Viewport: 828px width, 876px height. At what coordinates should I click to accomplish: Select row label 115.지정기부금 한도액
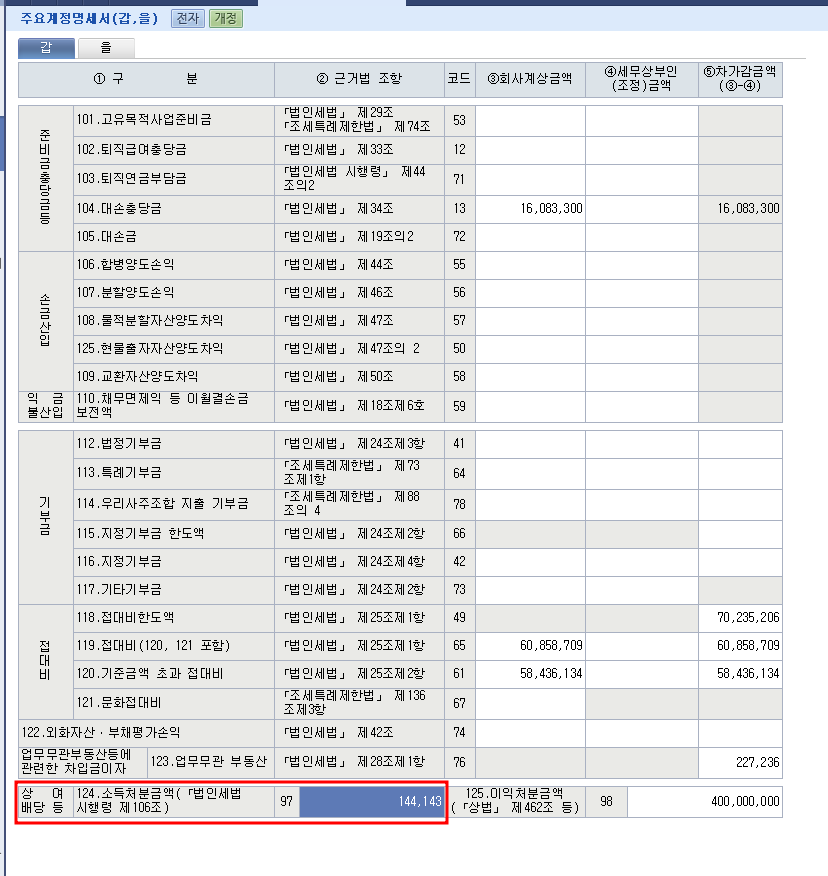click(x=174, y=534)
